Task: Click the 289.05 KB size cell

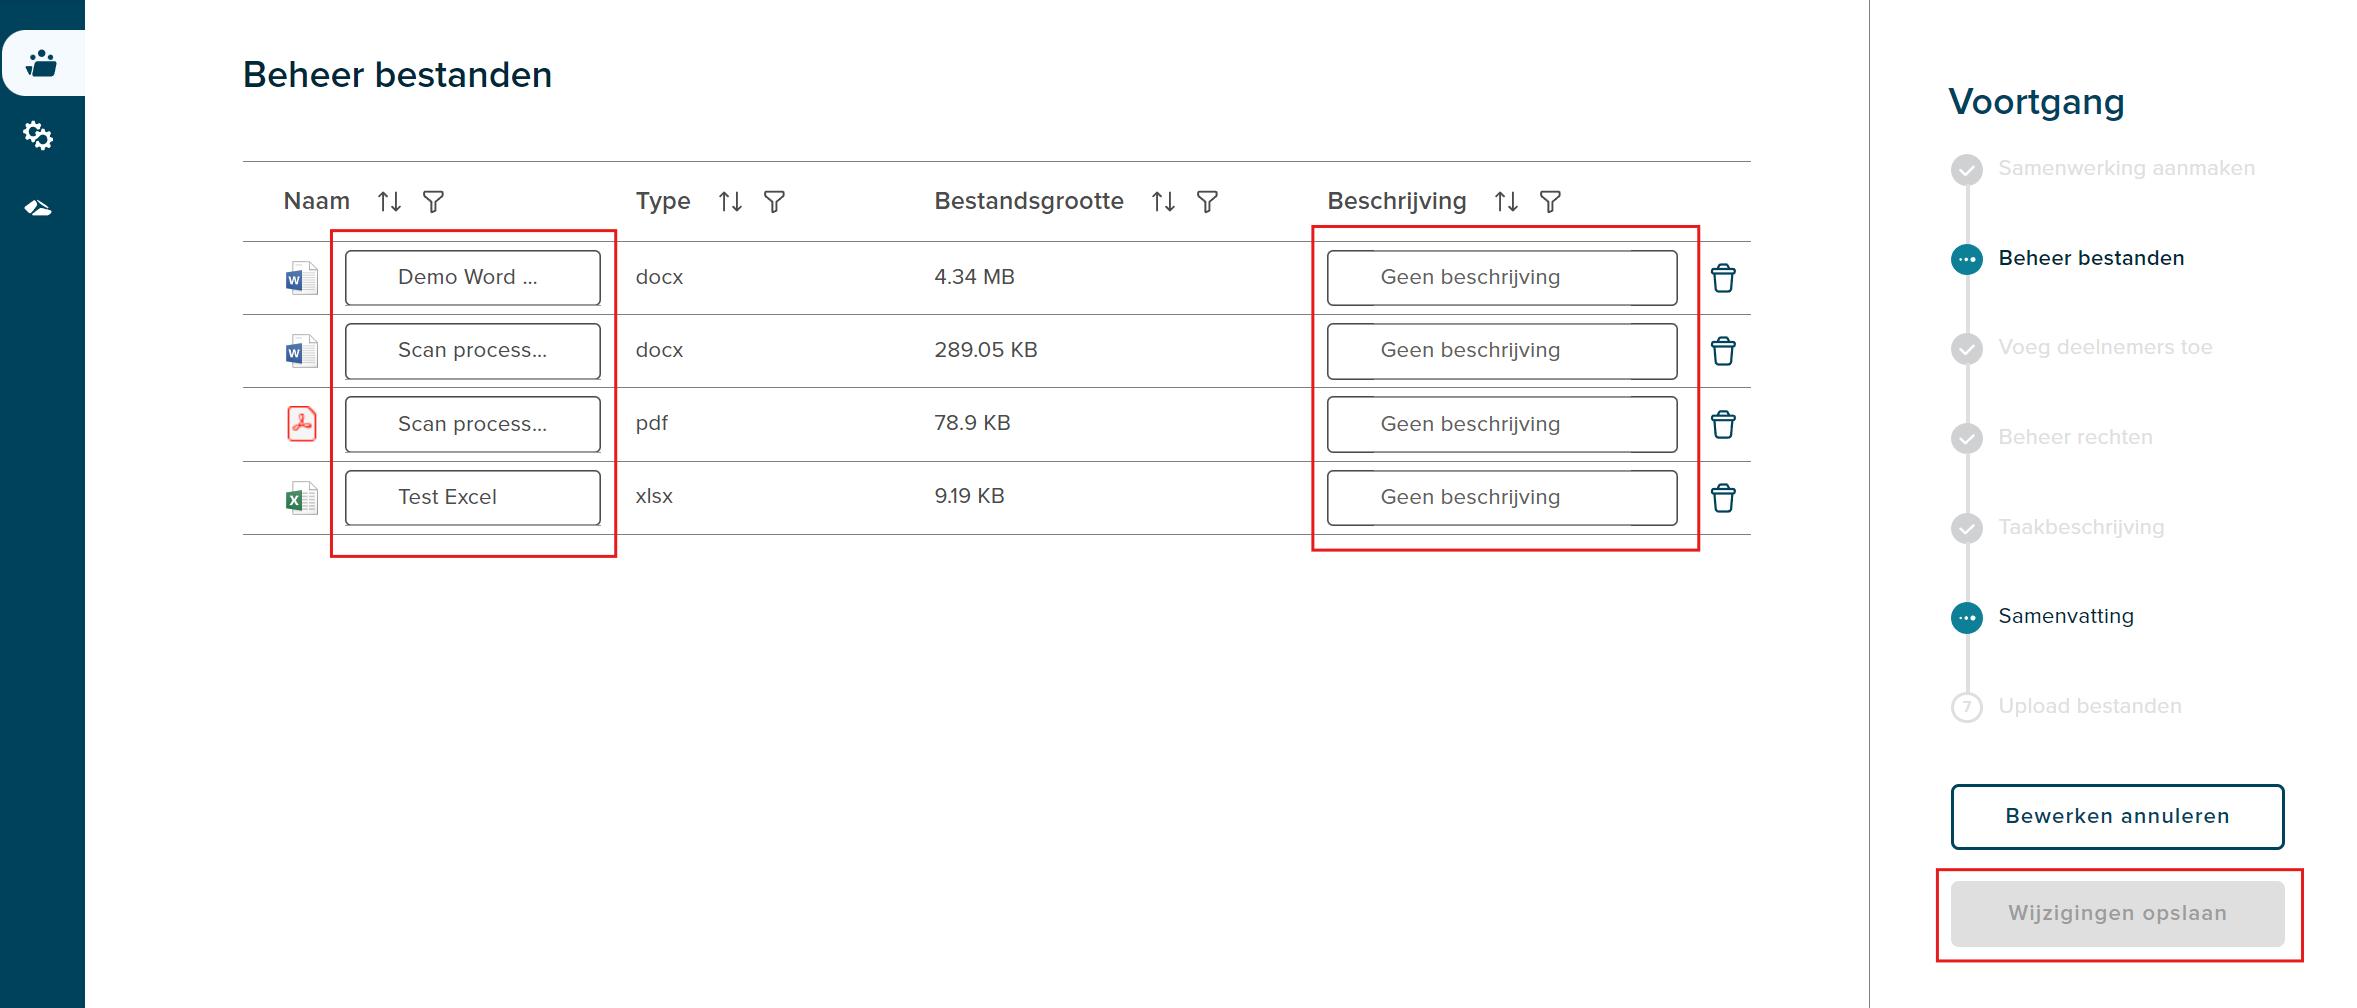Action: [986, 350]
